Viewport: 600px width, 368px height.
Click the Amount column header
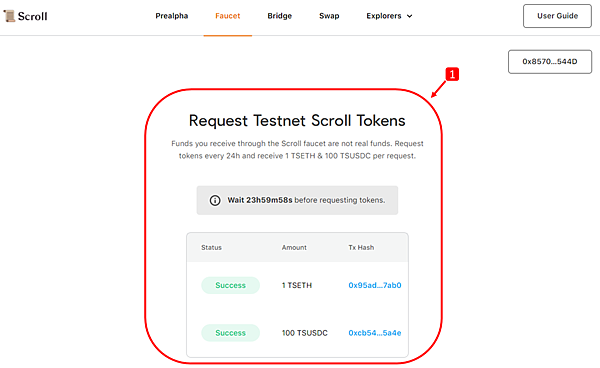tap(294, 248)
